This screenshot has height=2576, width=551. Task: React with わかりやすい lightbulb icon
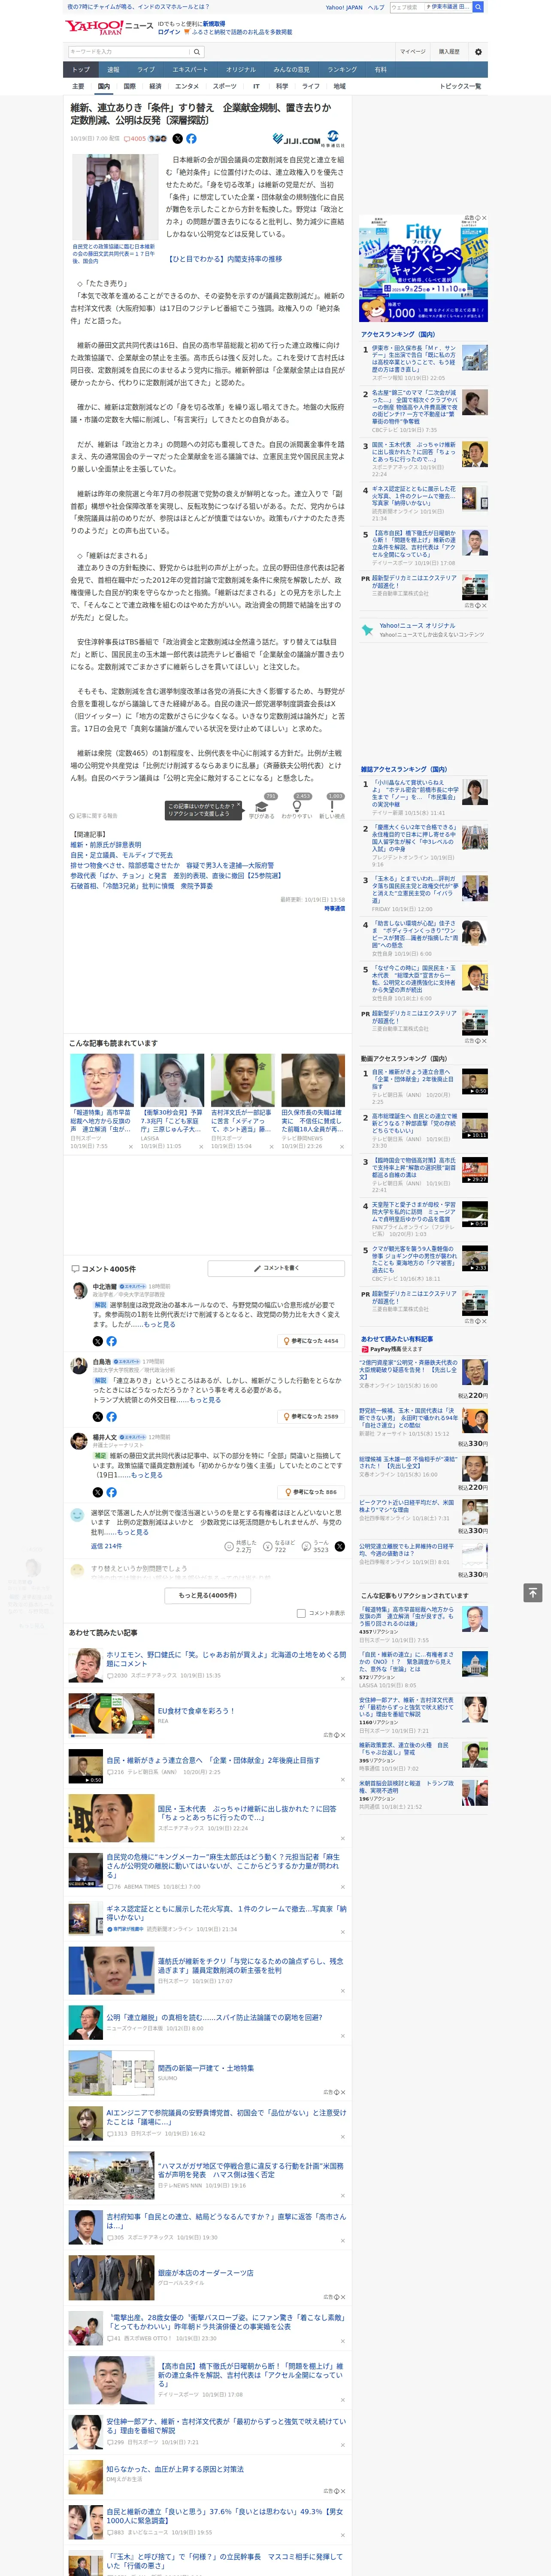coord(297,806)
